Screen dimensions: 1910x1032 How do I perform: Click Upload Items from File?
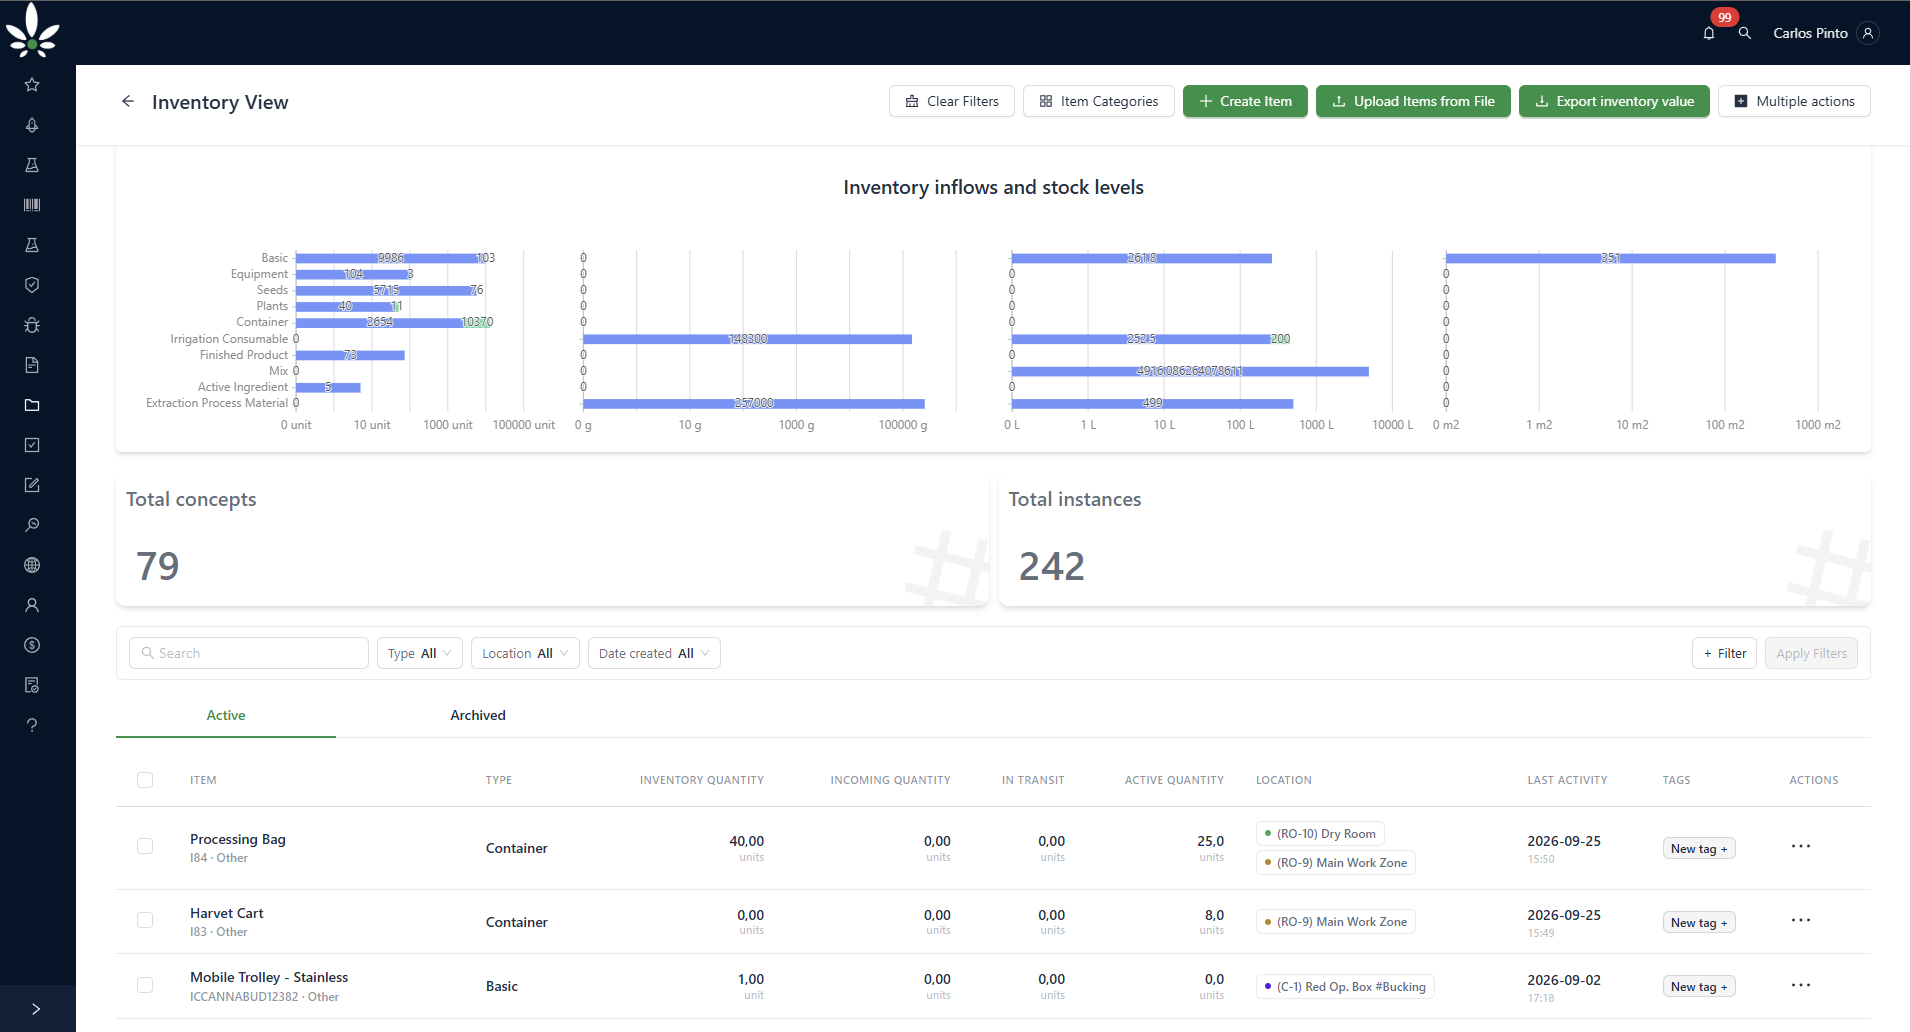tap(1413, 101)
